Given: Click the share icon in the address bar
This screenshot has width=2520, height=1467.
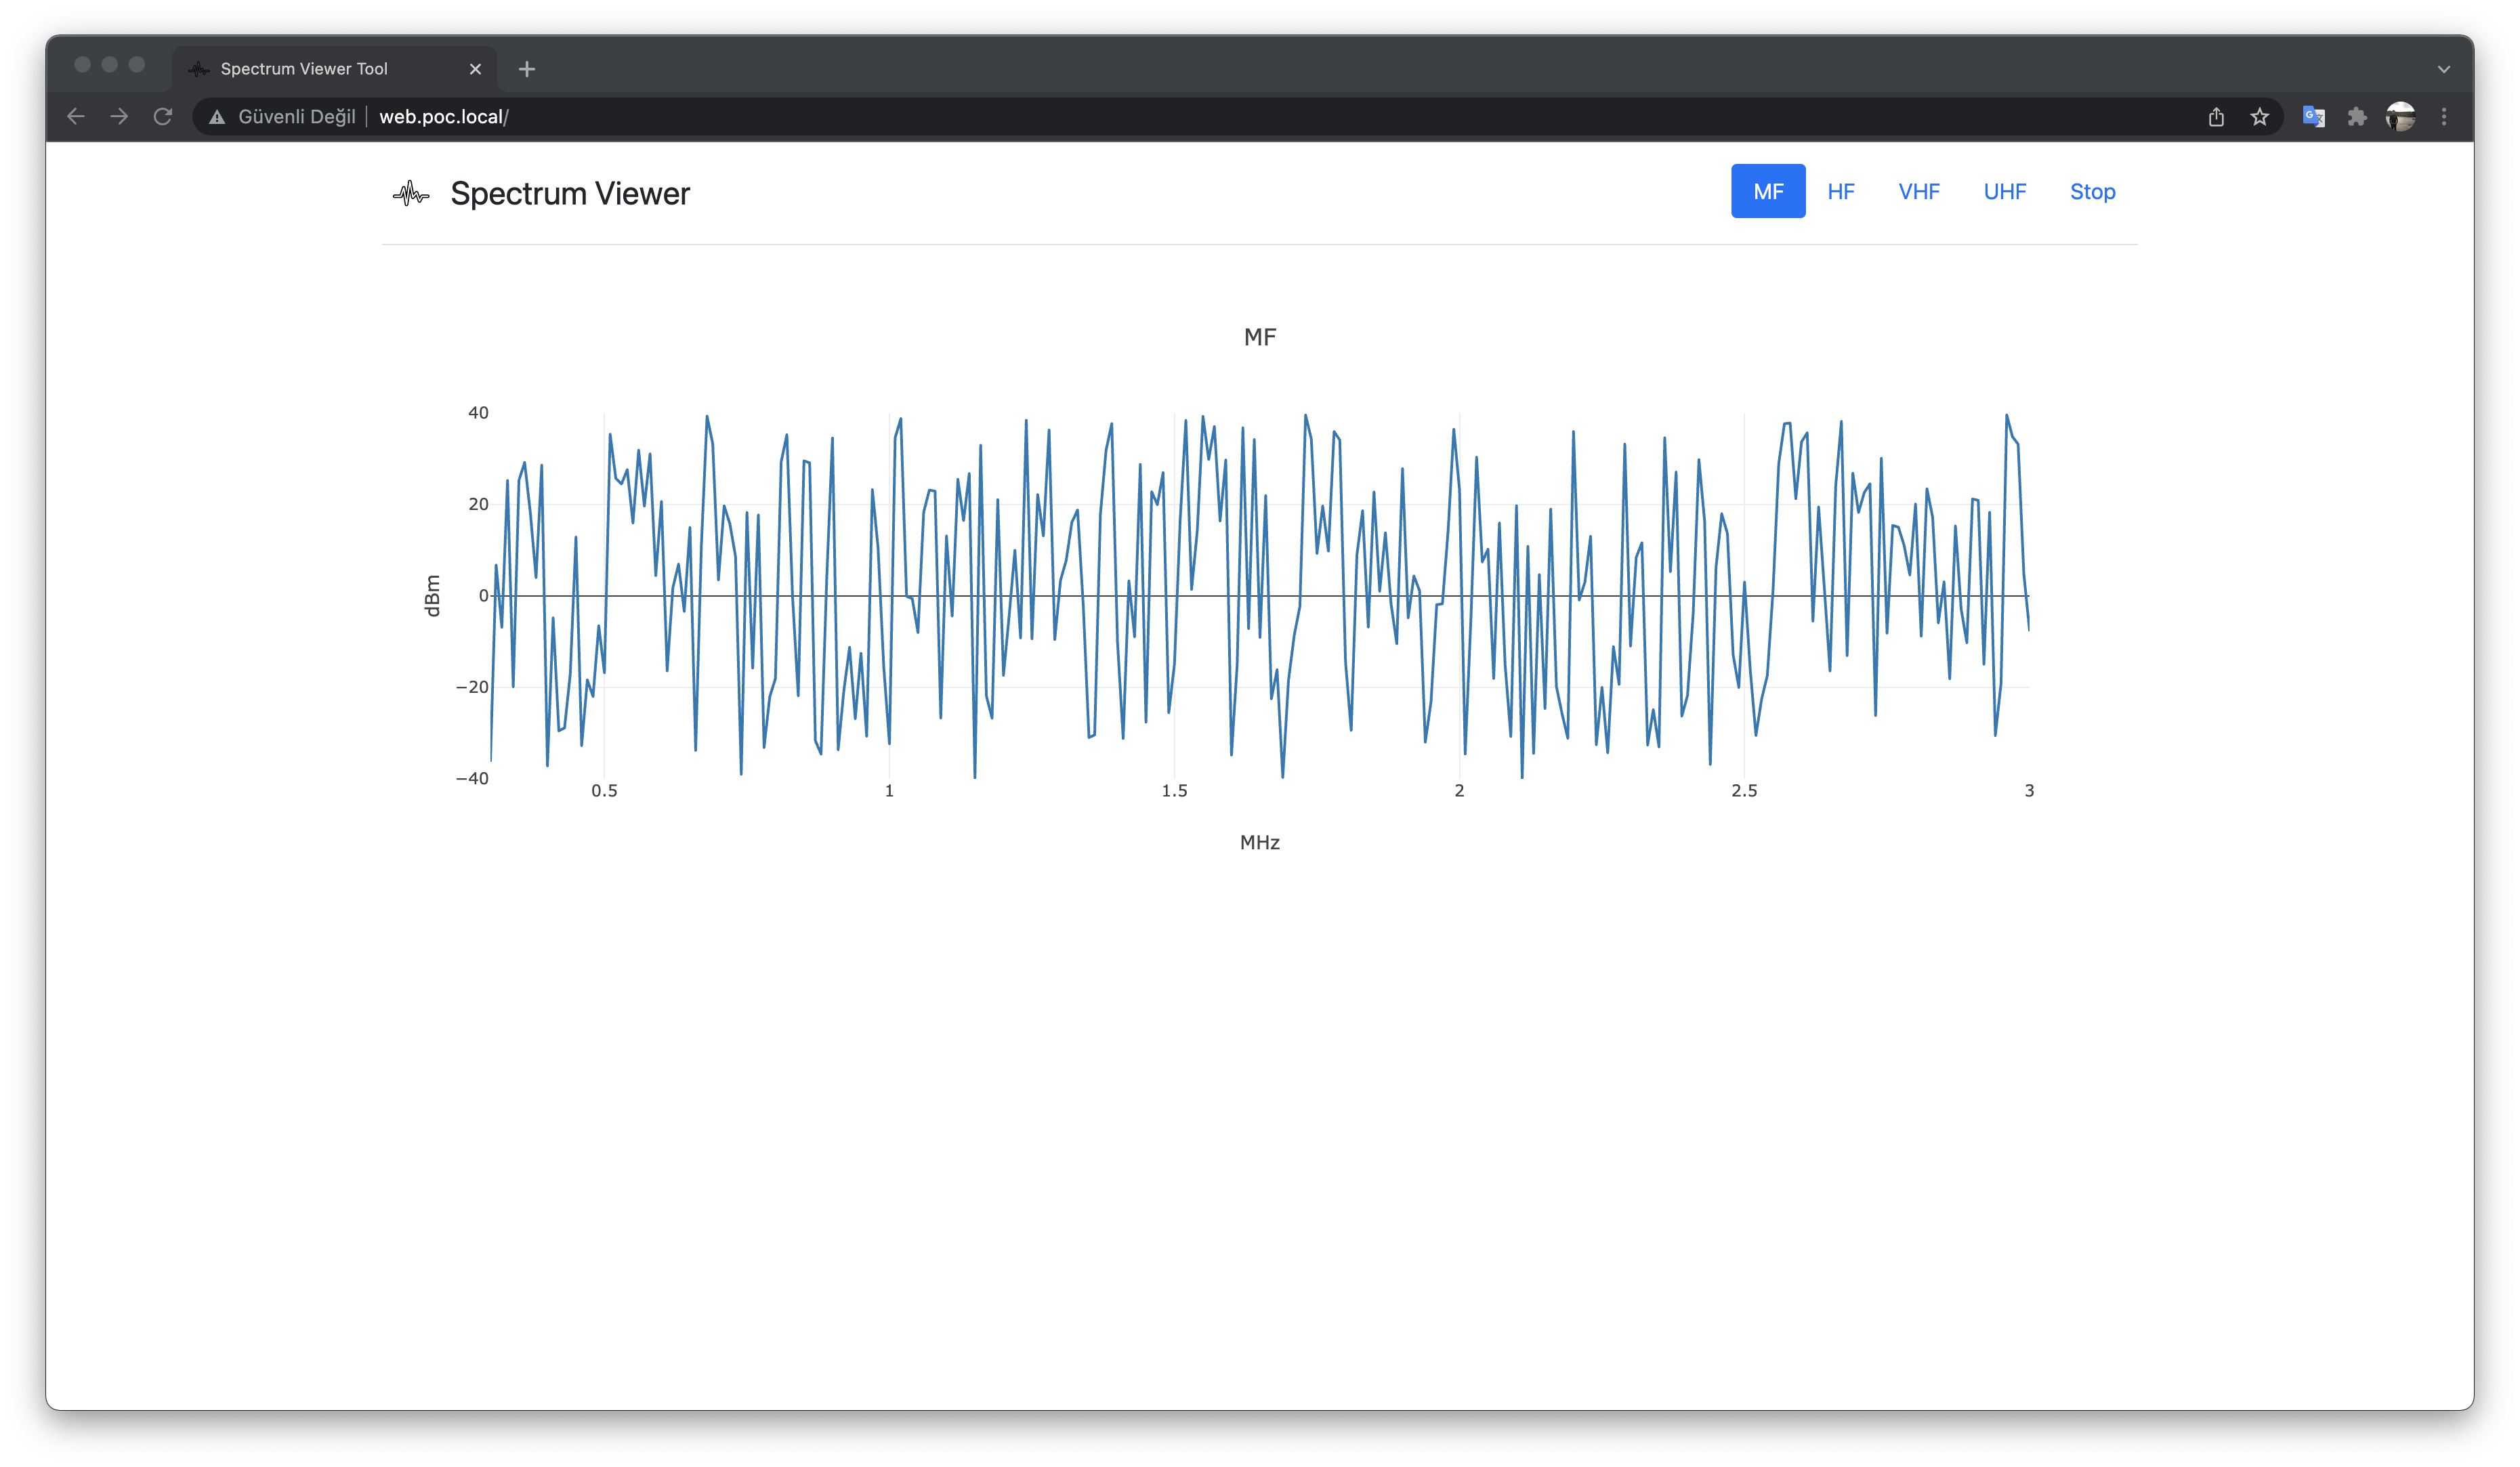Looking at the screenshot, I should click(x=2216, y=117).
